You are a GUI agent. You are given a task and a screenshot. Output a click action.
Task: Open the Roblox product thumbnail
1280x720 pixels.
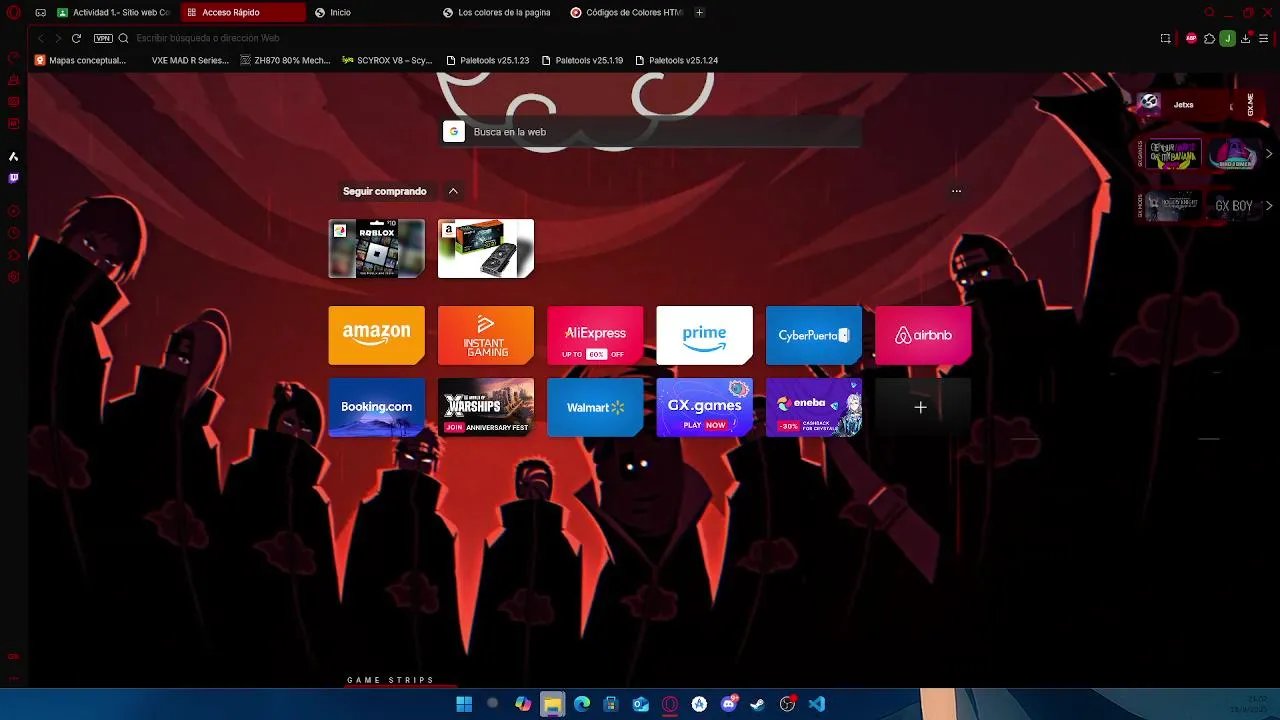point(377,248)
